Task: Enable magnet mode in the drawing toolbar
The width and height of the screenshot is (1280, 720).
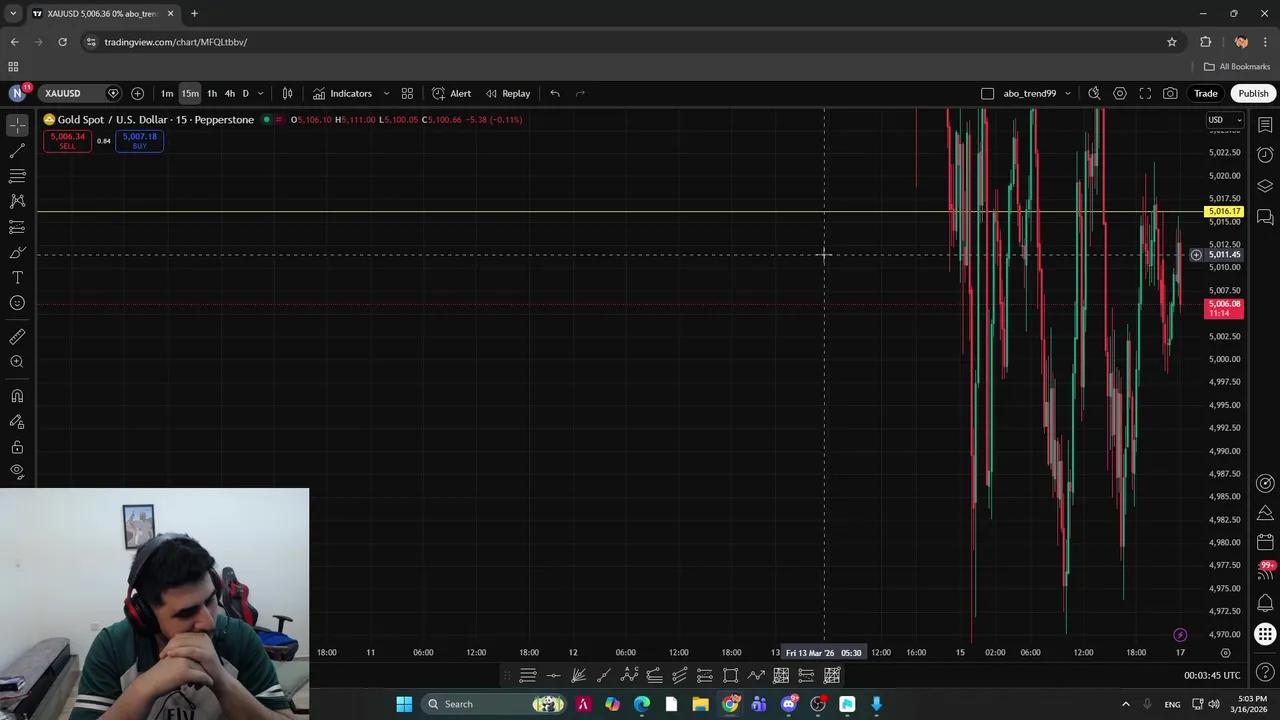Action: click(17, 395)
